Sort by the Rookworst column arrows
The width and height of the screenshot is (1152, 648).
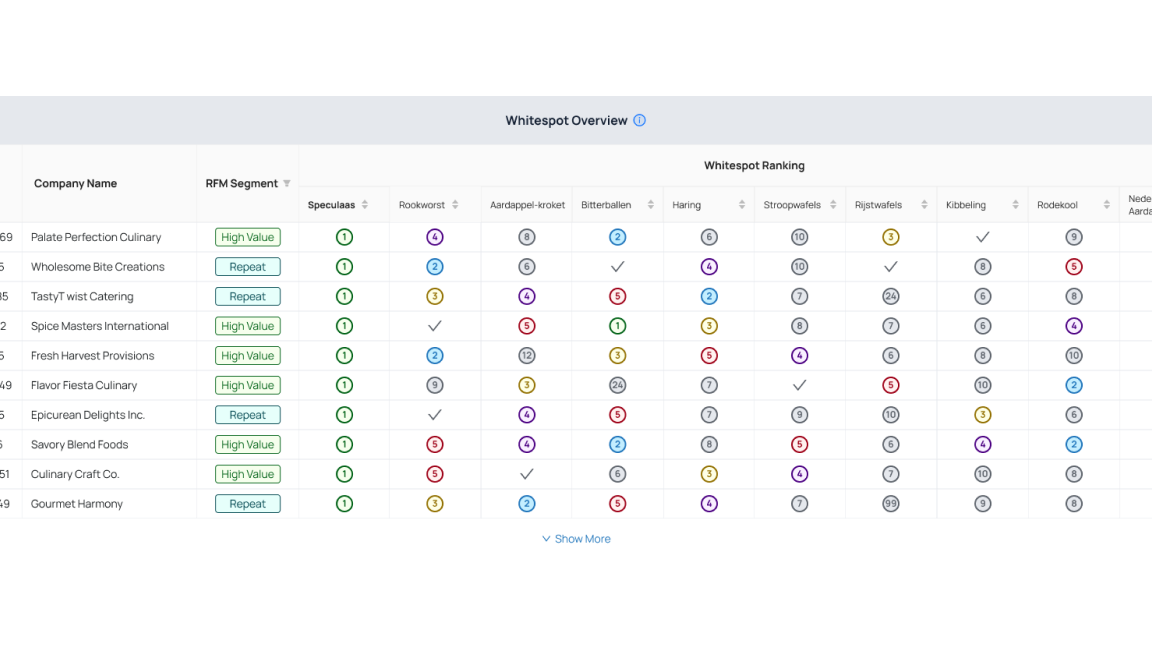(x=455, y=205)
